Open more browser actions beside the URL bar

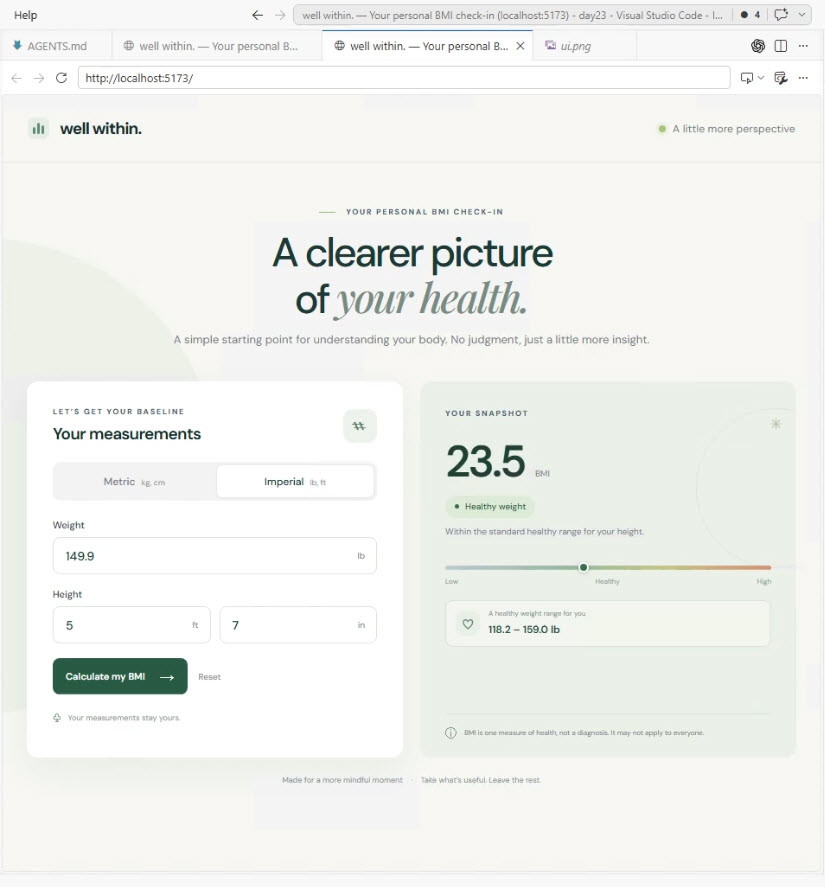(803, 78)
